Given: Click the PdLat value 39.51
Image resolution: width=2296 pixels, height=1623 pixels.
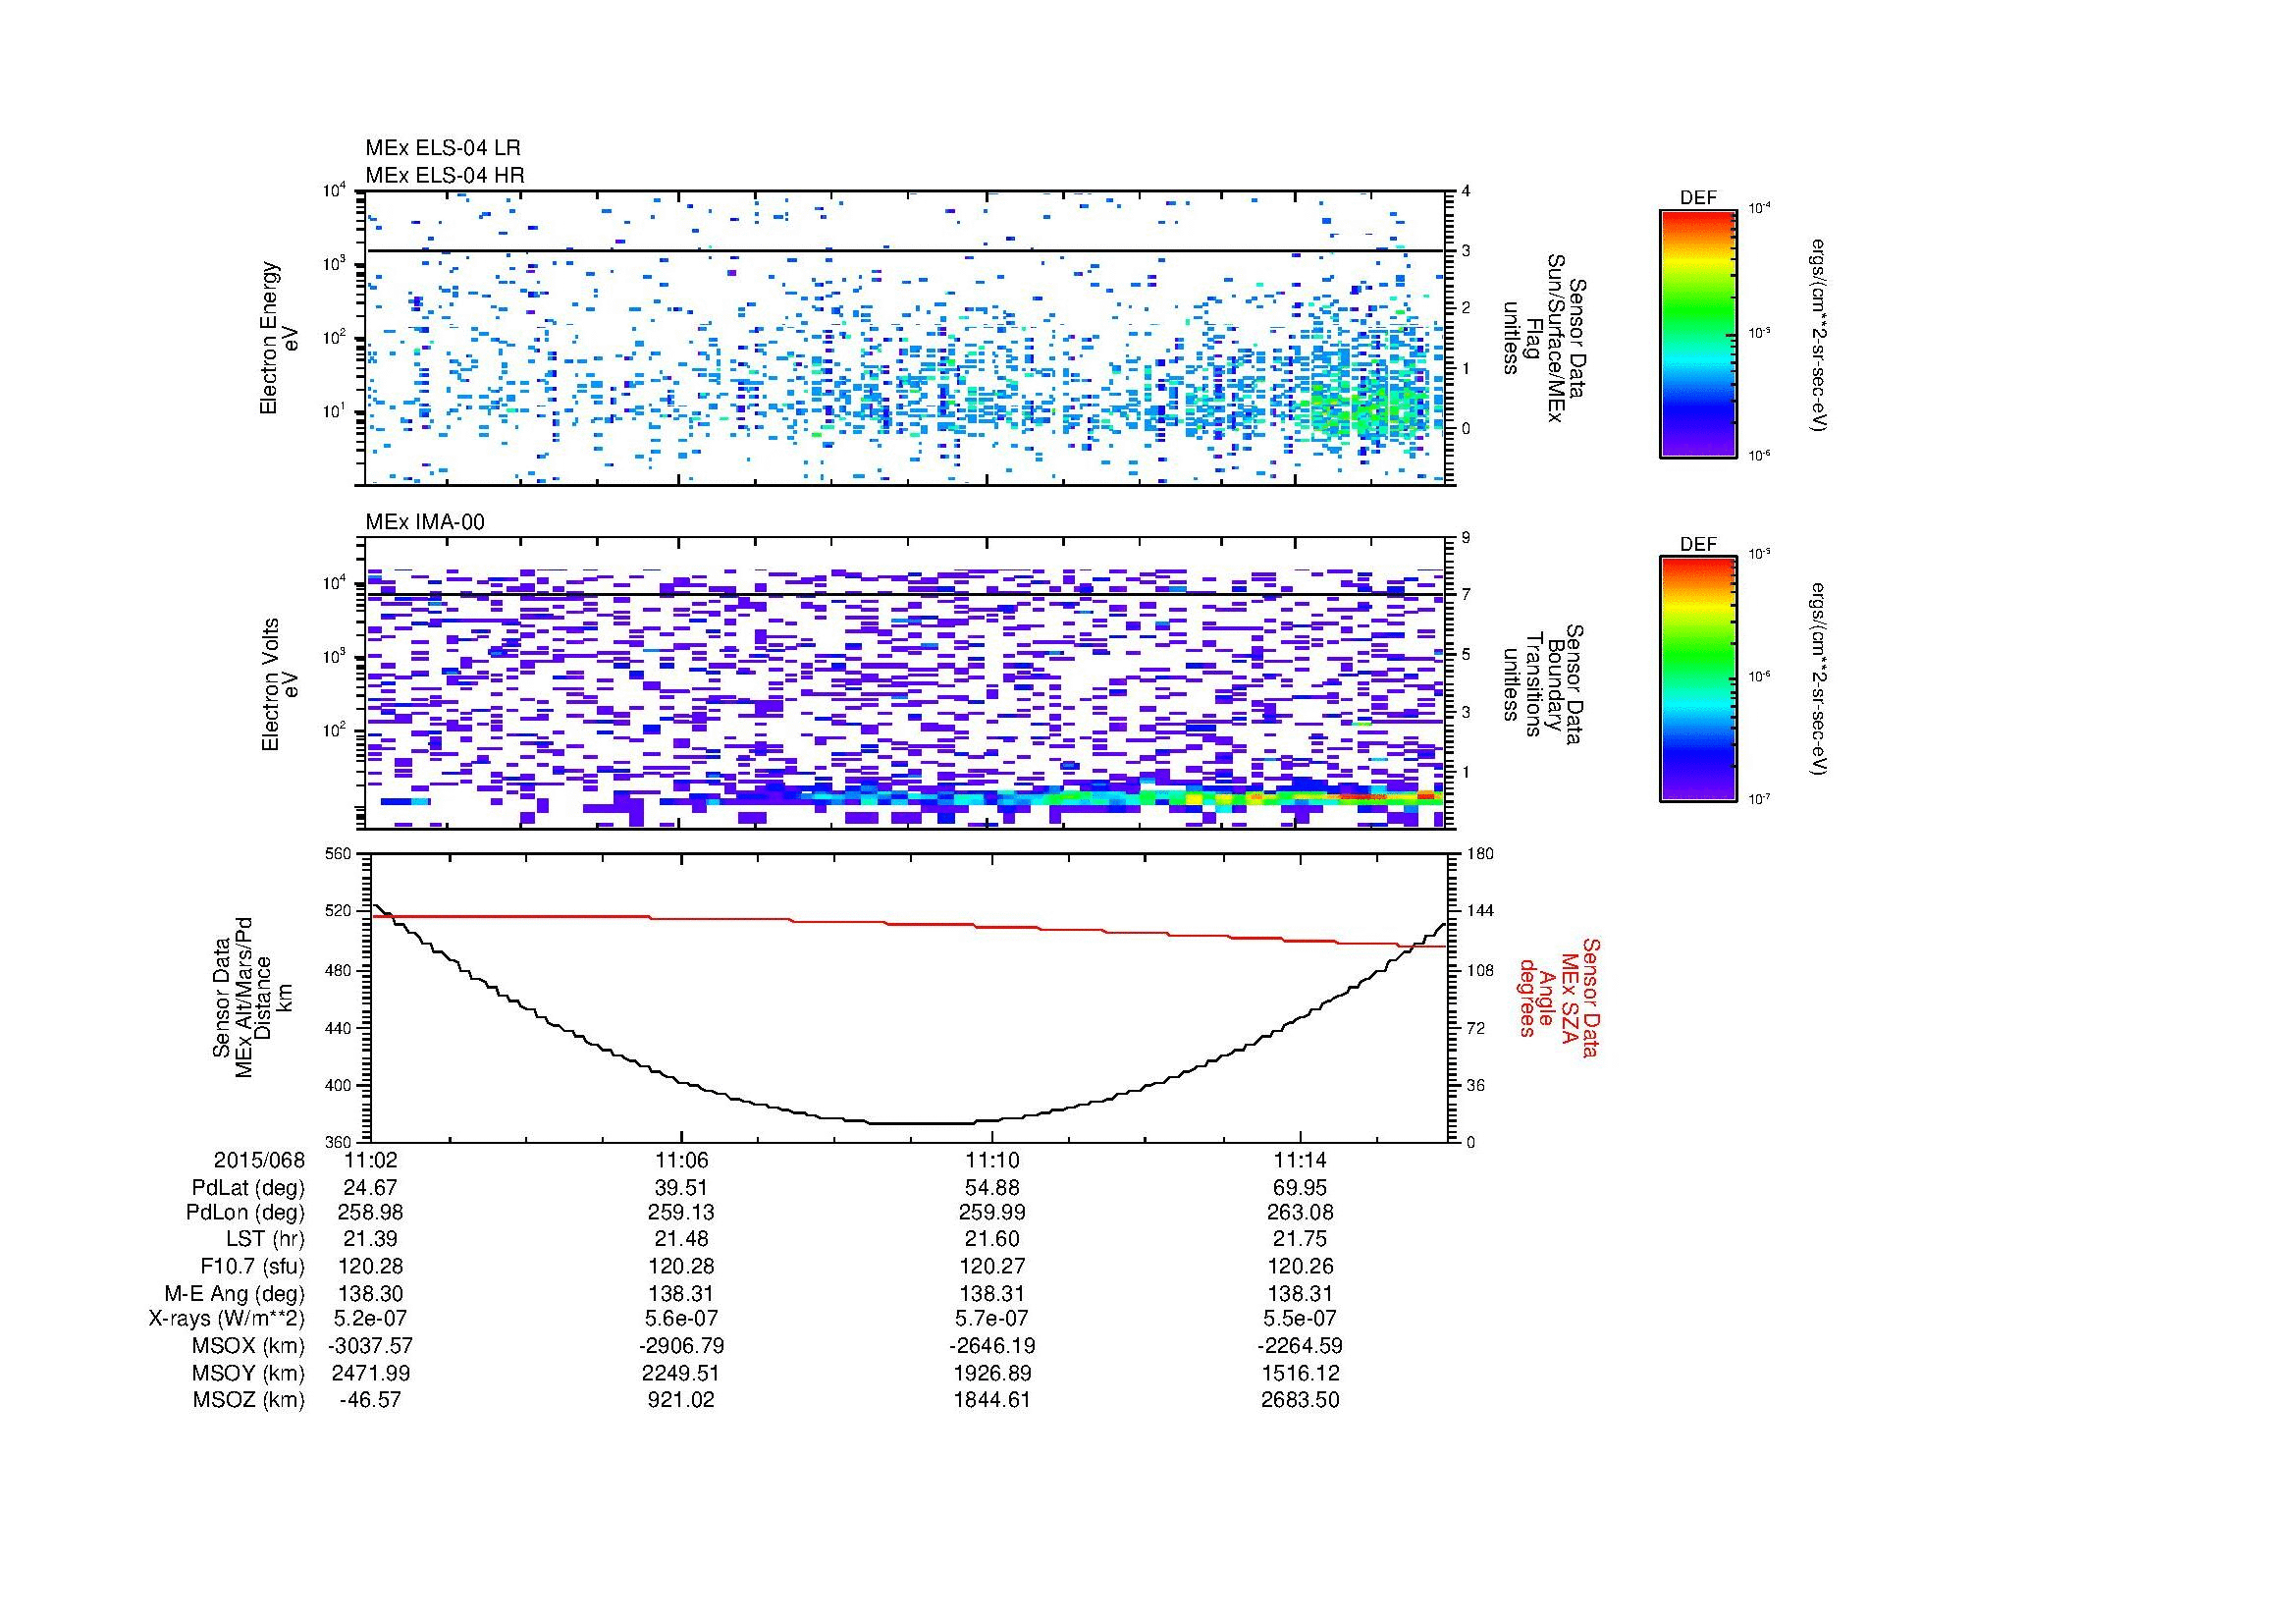Looking at the screenshot, I should [x=681, y=1188].
